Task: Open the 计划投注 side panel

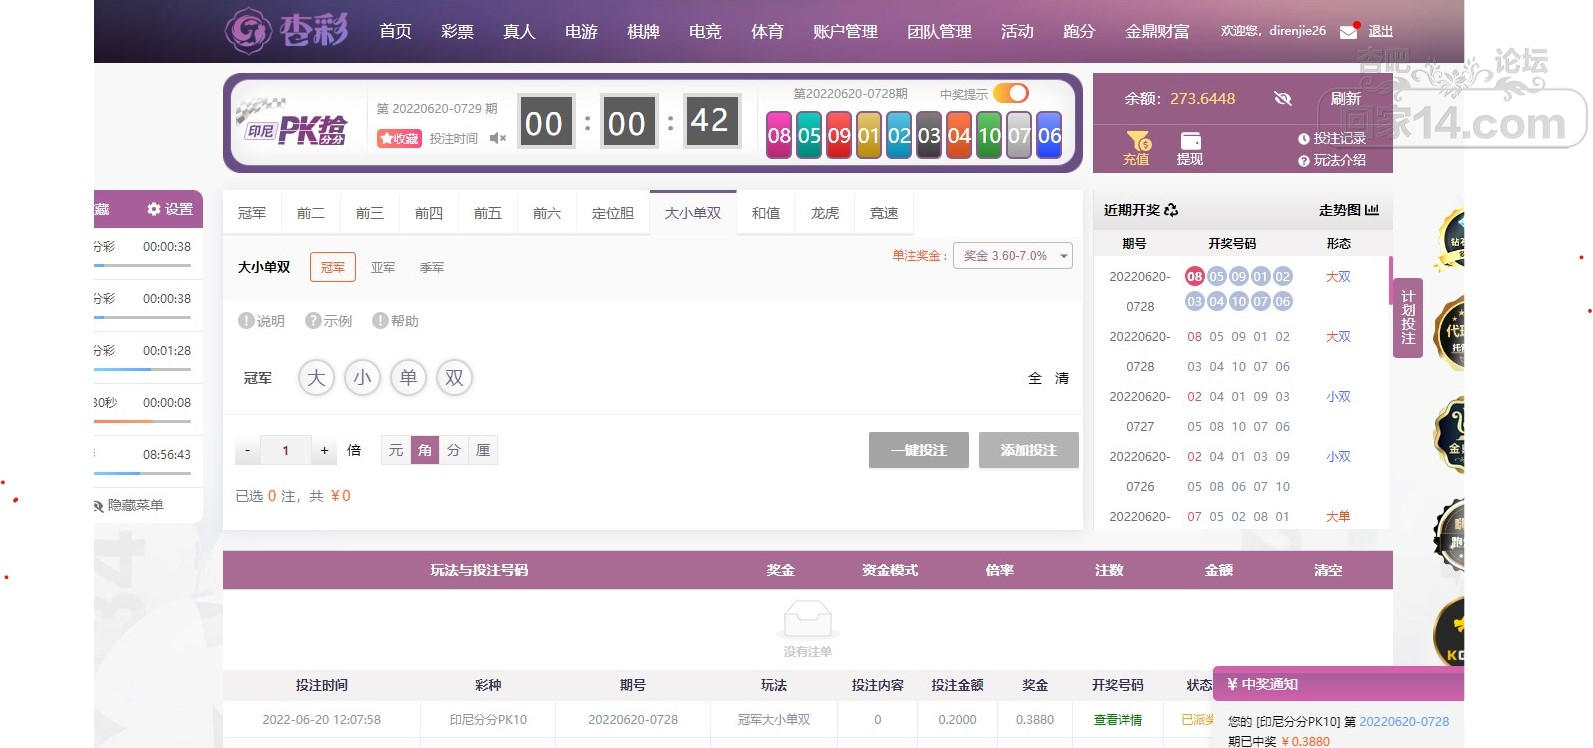Action: point(1408,317)
